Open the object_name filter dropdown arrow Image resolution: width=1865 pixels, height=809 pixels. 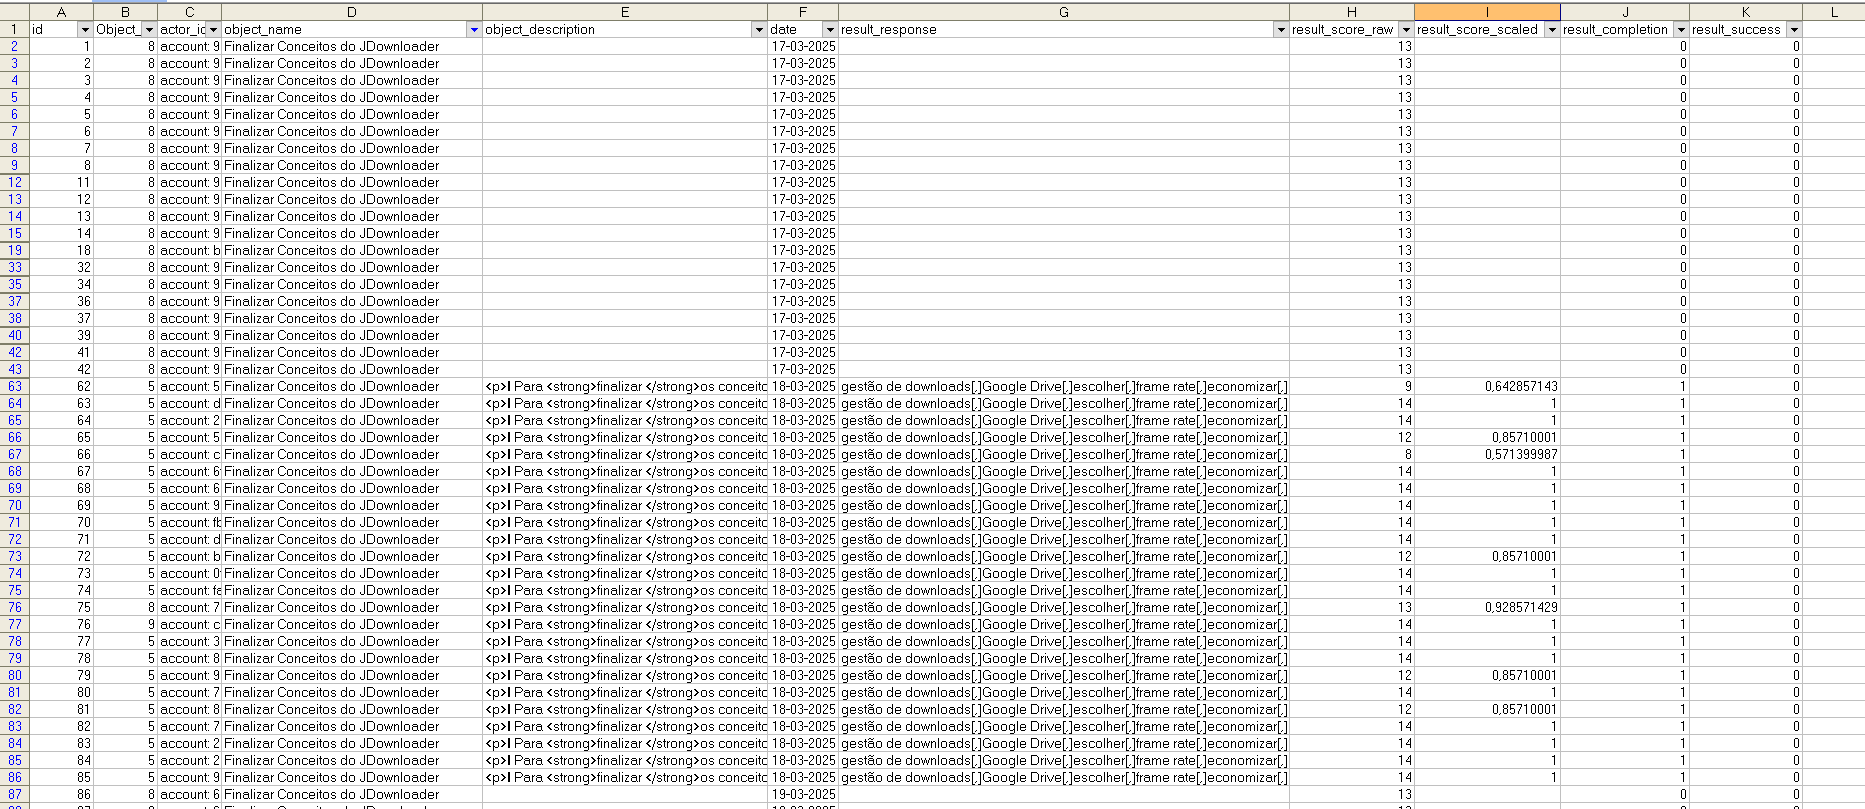pos(474,30)
